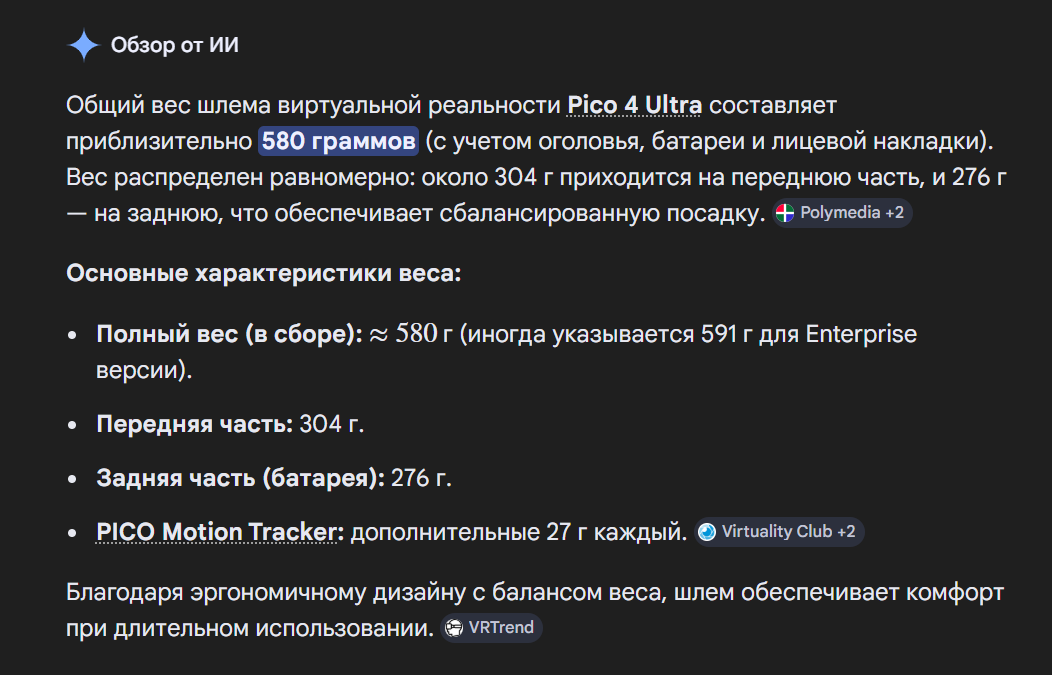Click the VRTrend source favicon
This screenshot has height=675, width=1052.
(x=454, y=628)
